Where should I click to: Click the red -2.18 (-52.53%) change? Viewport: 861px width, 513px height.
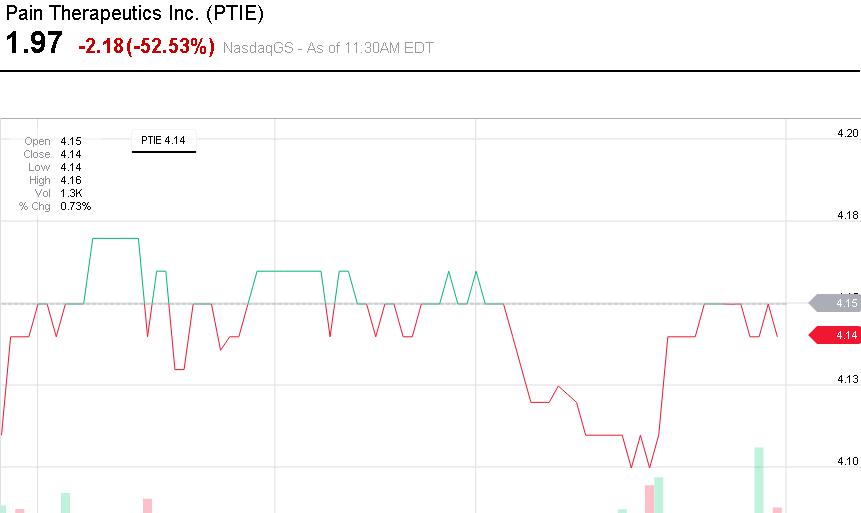(x=146, y=46)
